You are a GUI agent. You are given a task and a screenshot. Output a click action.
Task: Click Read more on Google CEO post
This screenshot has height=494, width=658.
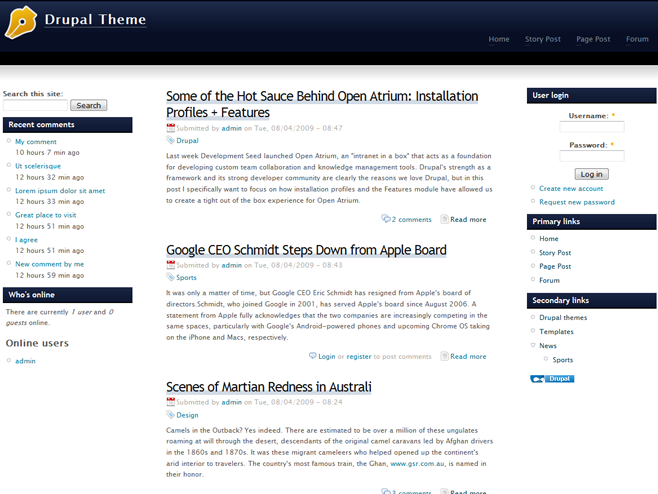click(x=468, y=356)
